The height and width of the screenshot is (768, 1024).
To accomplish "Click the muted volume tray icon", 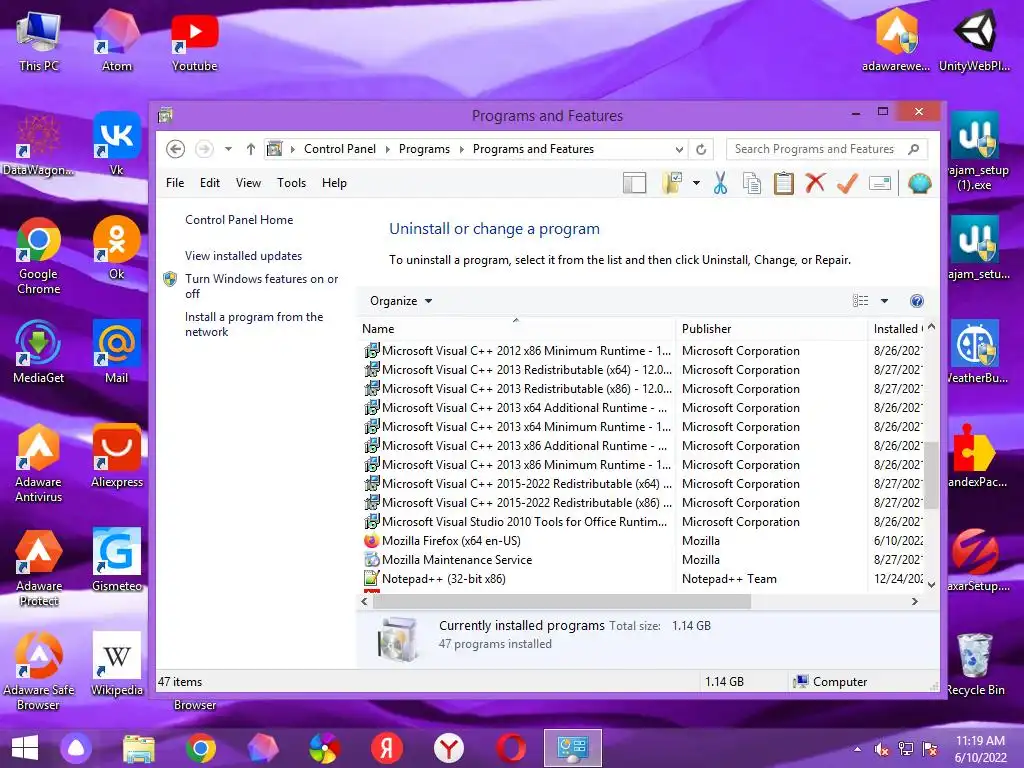I will tap(881, 749).
